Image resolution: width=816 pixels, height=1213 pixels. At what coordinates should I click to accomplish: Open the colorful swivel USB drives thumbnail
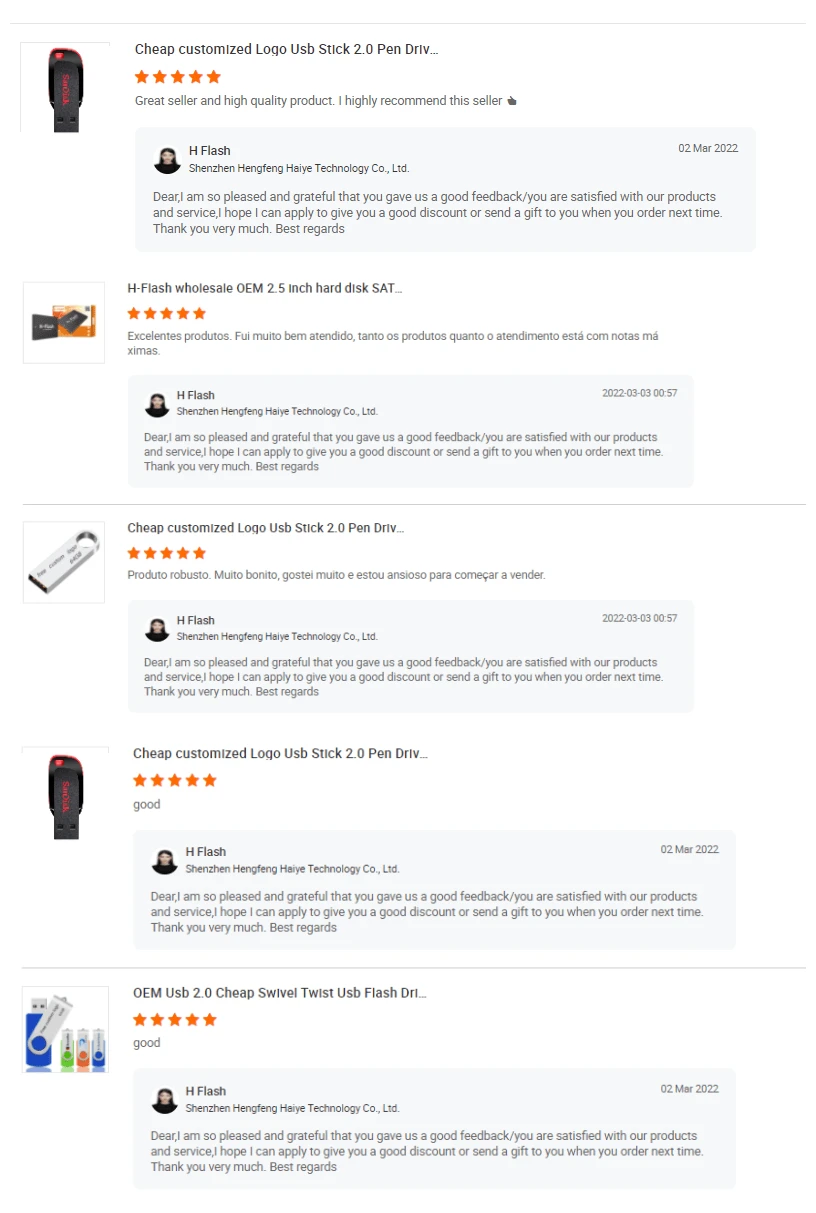coord(65,1029)
